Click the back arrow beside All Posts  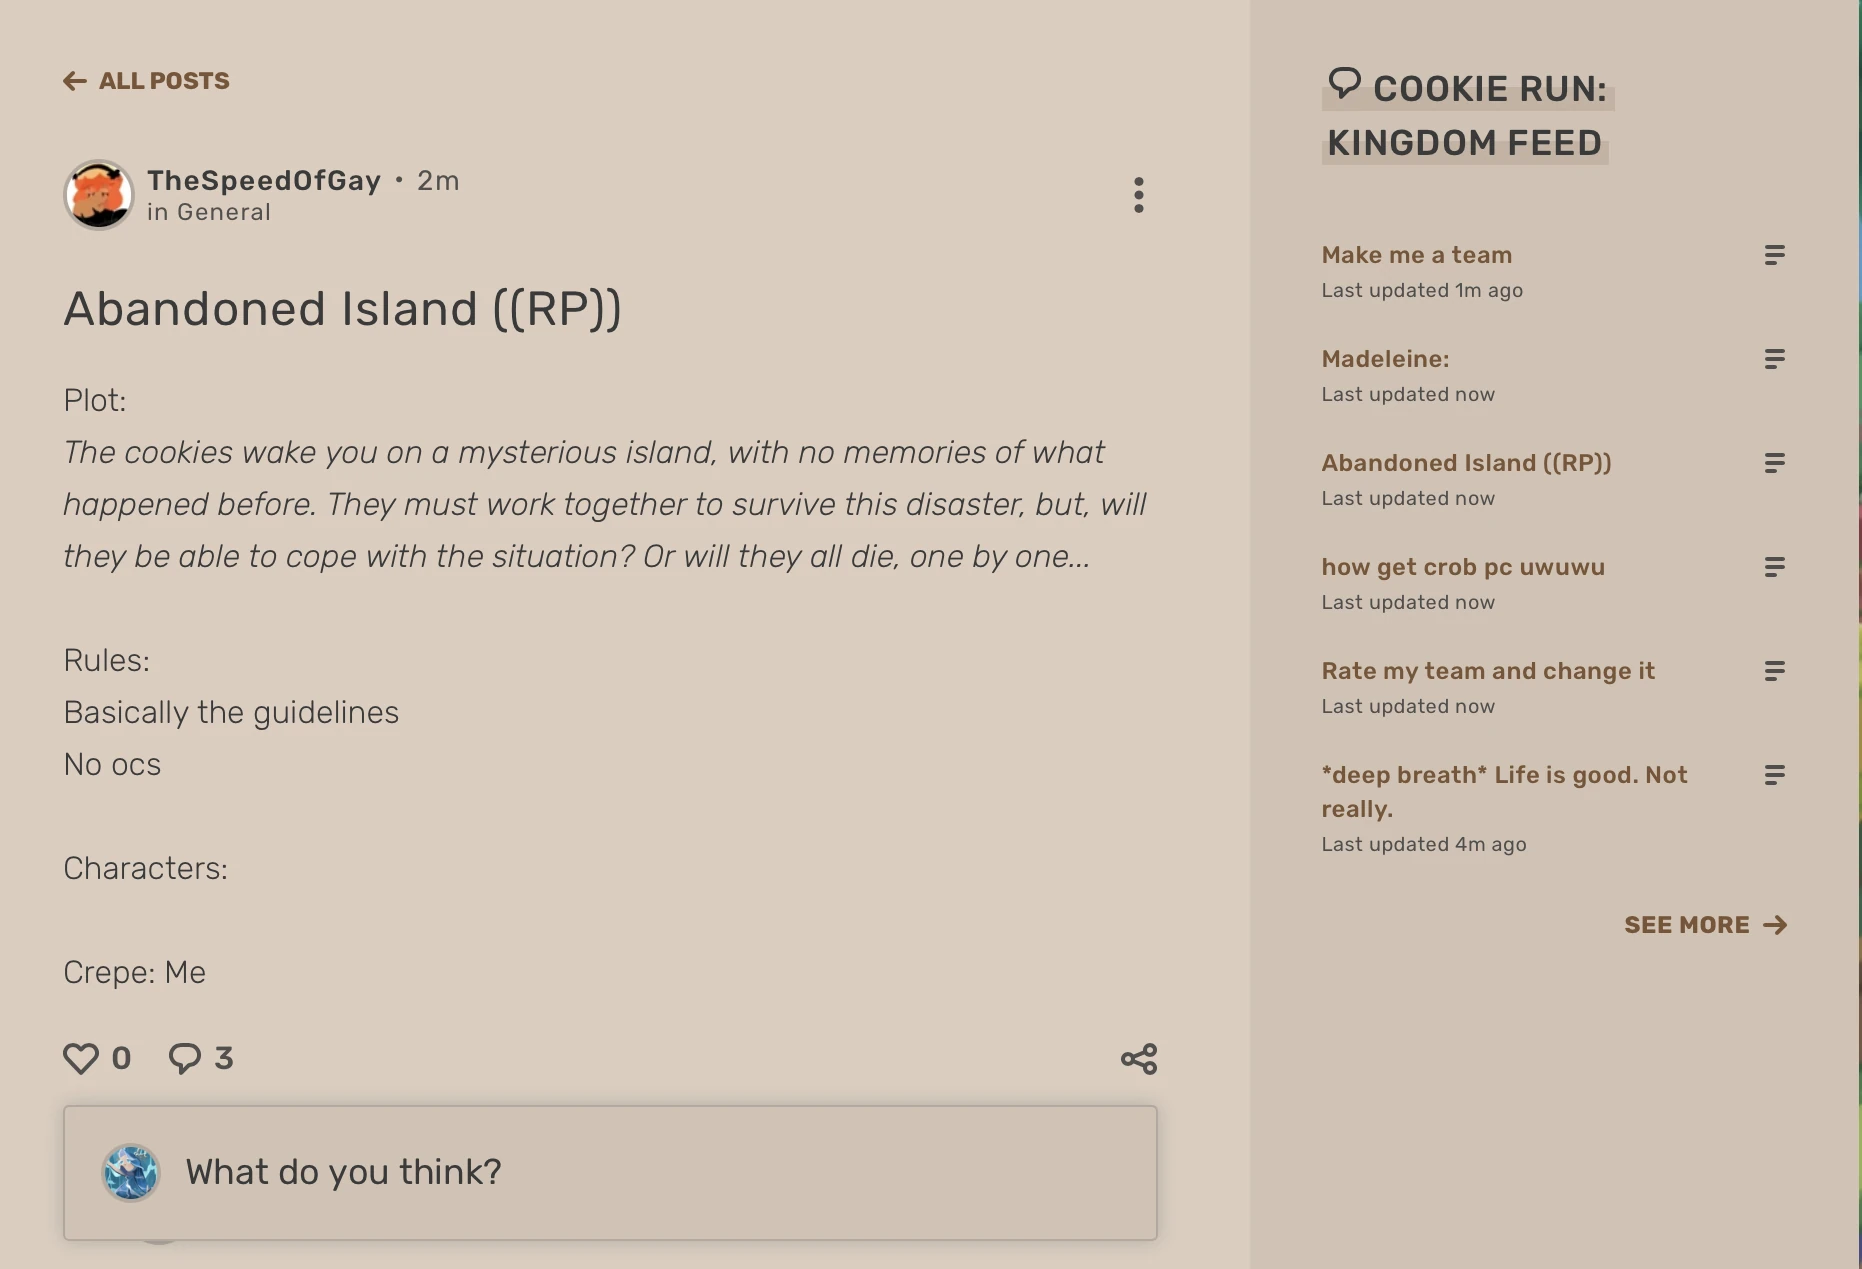(75, 81)
